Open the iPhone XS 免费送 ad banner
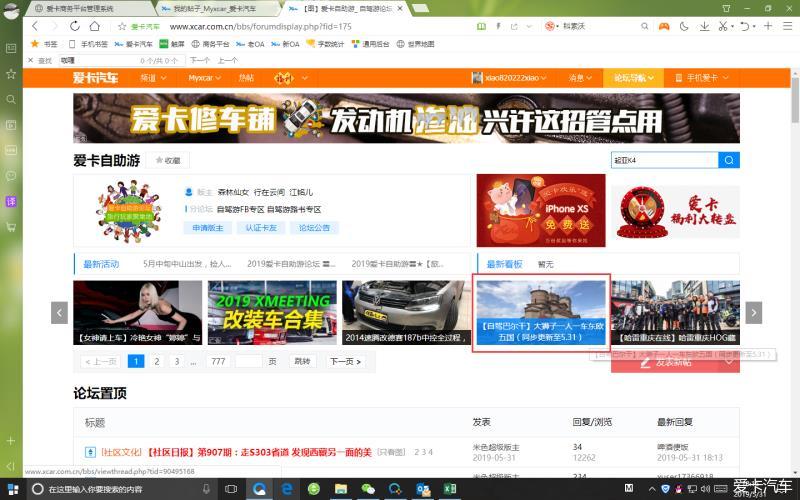800x500 pixels. [541, 210]
